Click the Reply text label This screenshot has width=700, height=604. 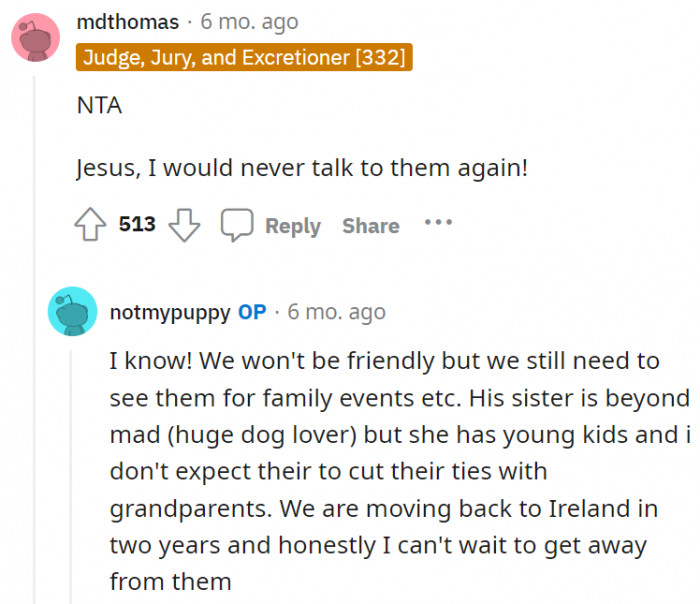pyautogui.click(x=292, y=226)
